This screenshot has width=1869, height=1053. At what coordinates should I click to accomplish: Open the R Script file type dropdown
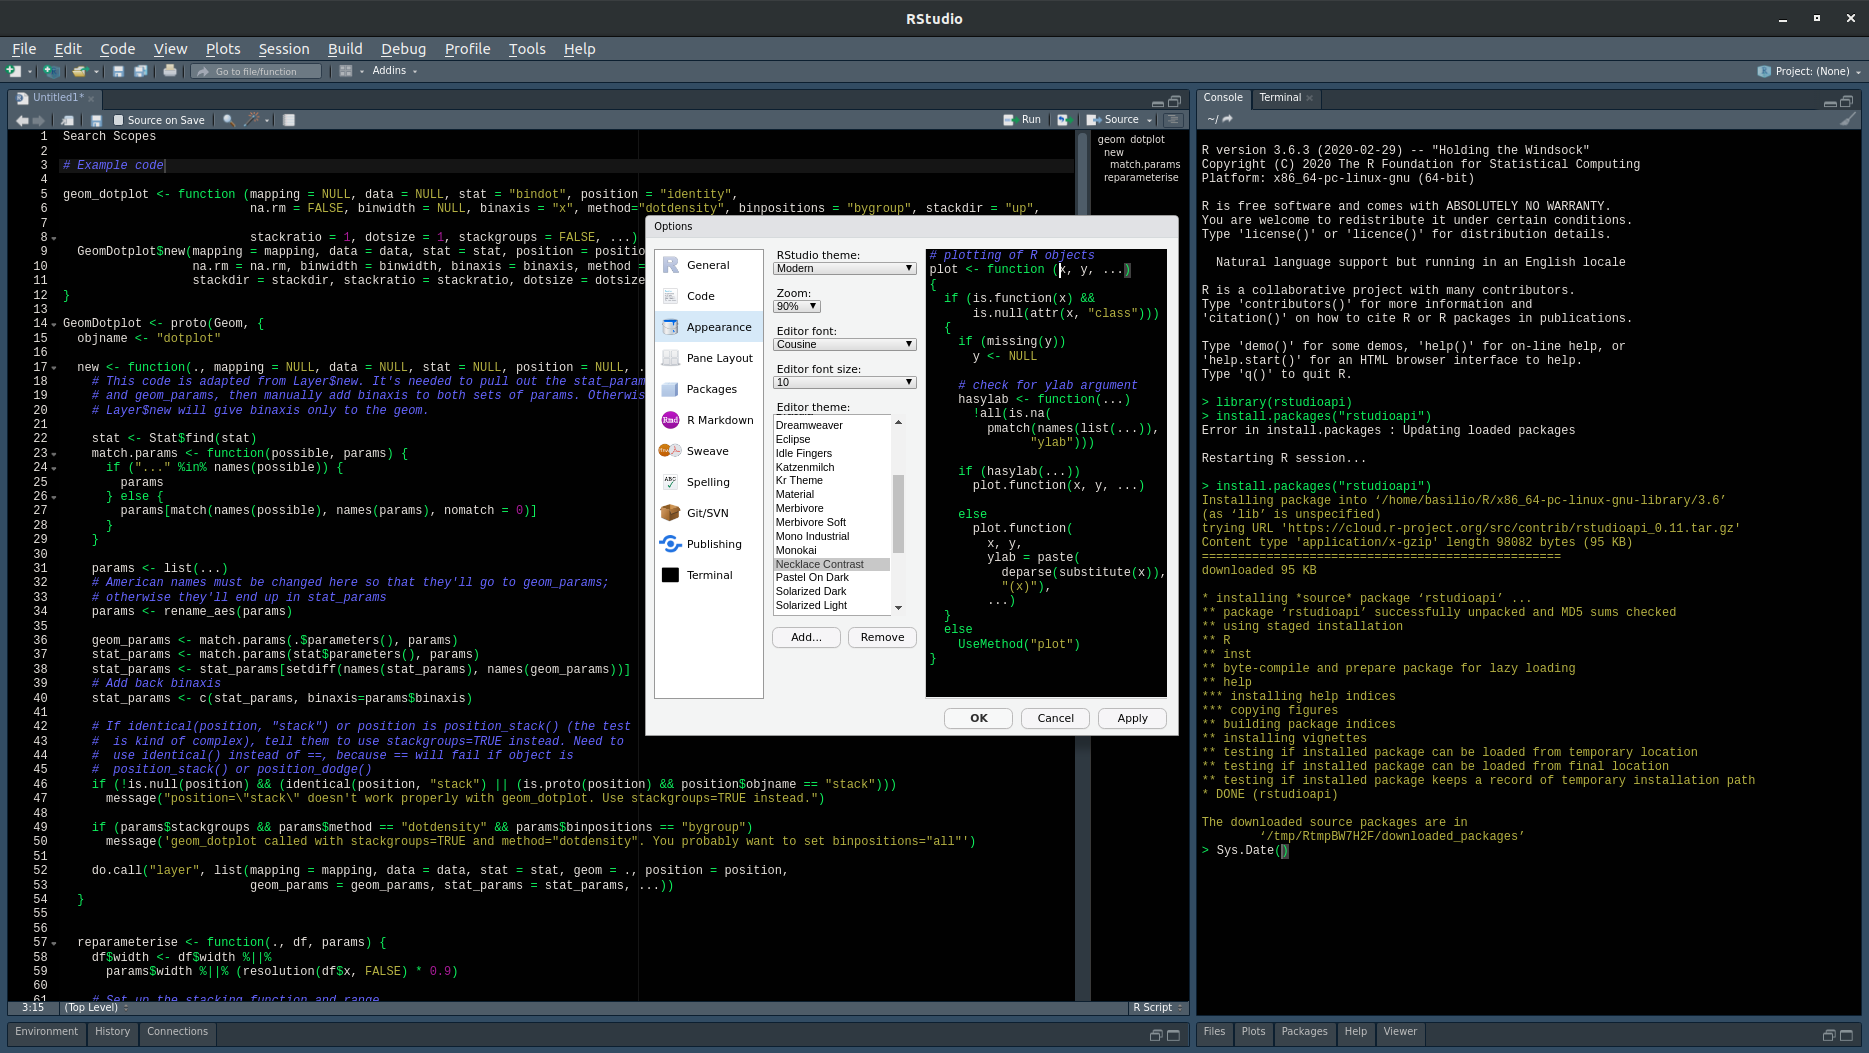[x=1159, y=1007]
